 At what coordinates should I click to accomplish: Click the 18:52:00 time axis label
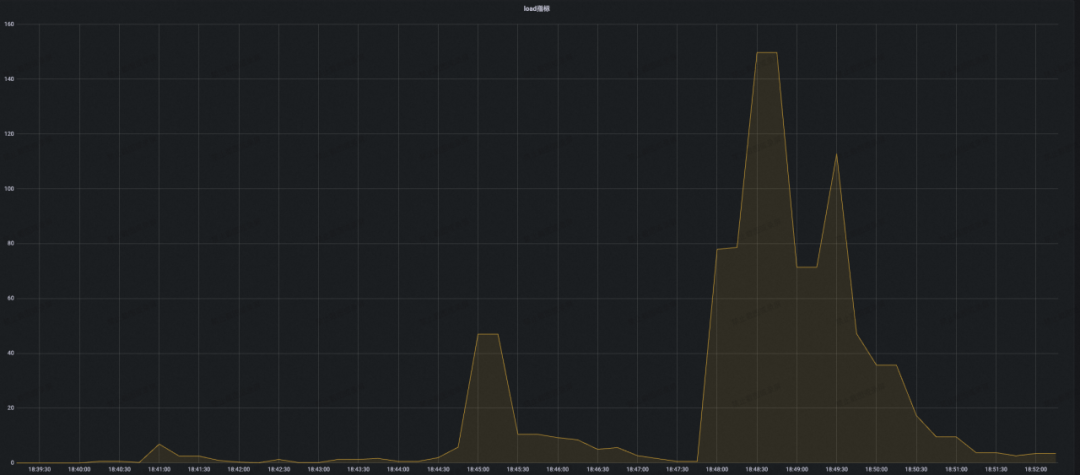pyautogui.click(x=1036, y=469)
